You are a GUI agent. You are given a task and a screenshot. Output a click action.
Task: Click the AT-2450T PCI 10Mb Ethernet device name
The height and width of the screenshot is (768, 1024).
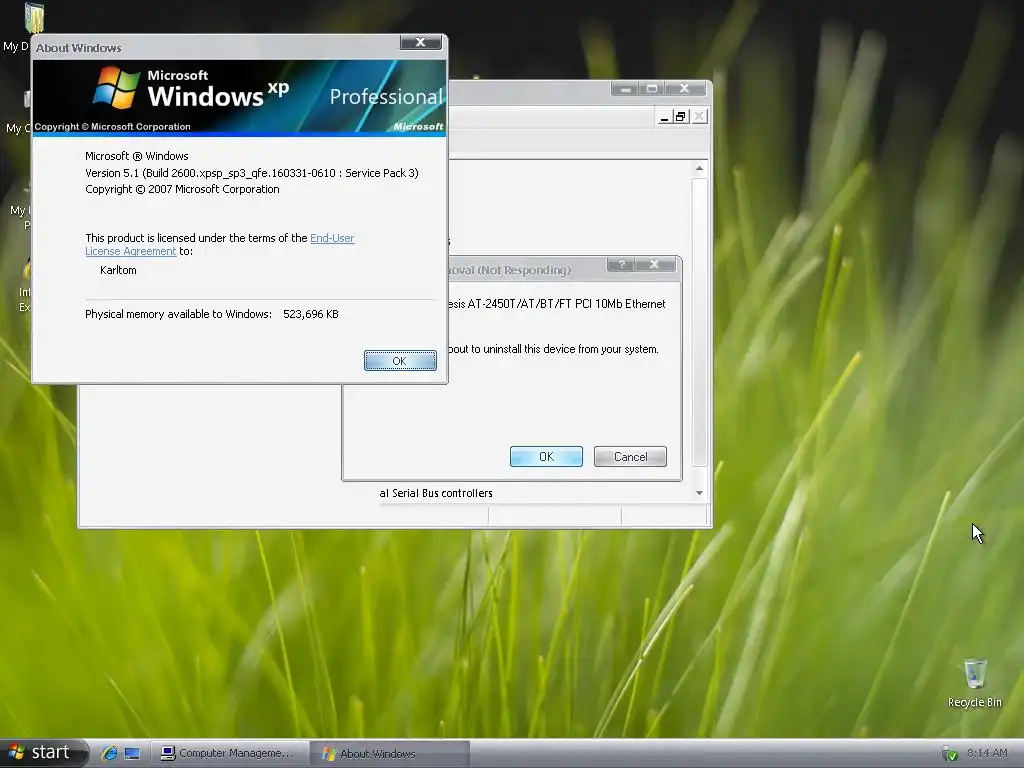click(556, 304)
